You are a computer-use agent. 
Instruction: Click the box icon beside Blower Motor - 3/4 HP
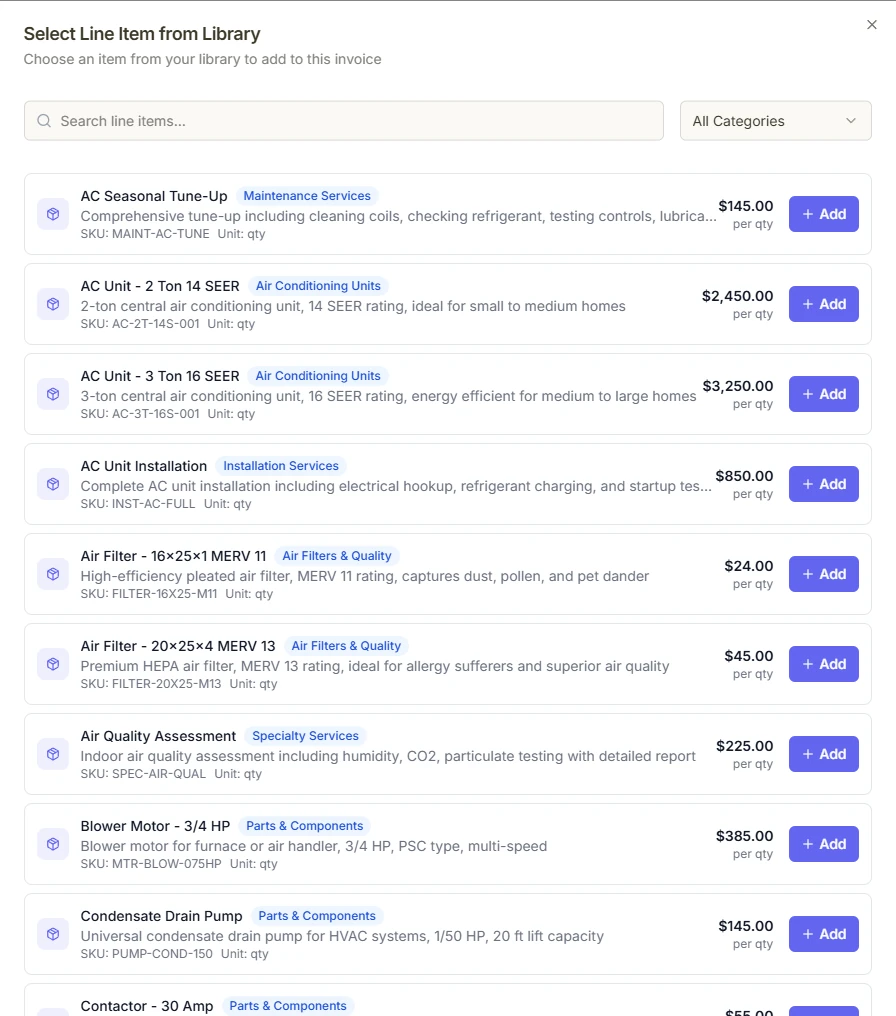(x=52, y=844)
